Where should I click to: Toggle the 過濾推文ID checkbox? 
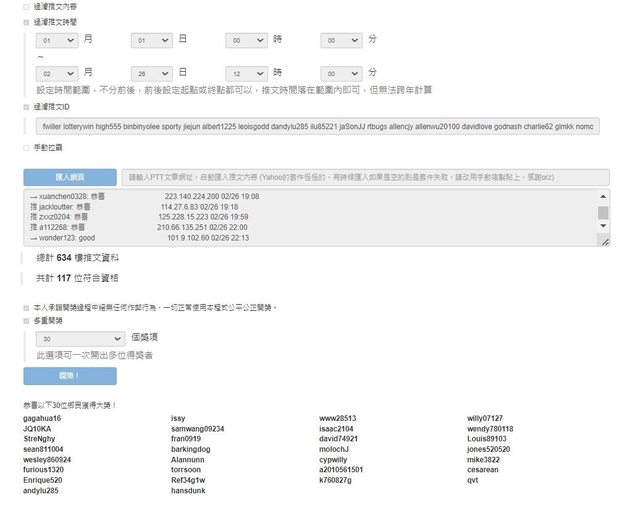point(26,106)
